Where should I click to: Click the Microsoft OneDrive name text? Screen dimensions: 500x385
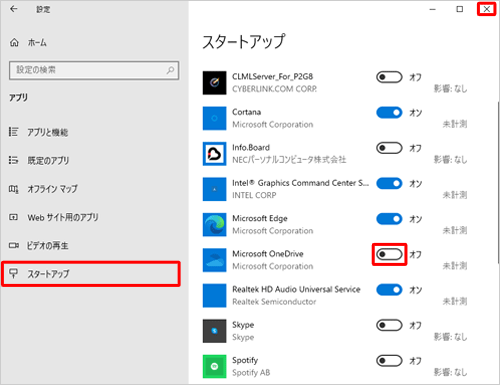[x=268, y=254]
